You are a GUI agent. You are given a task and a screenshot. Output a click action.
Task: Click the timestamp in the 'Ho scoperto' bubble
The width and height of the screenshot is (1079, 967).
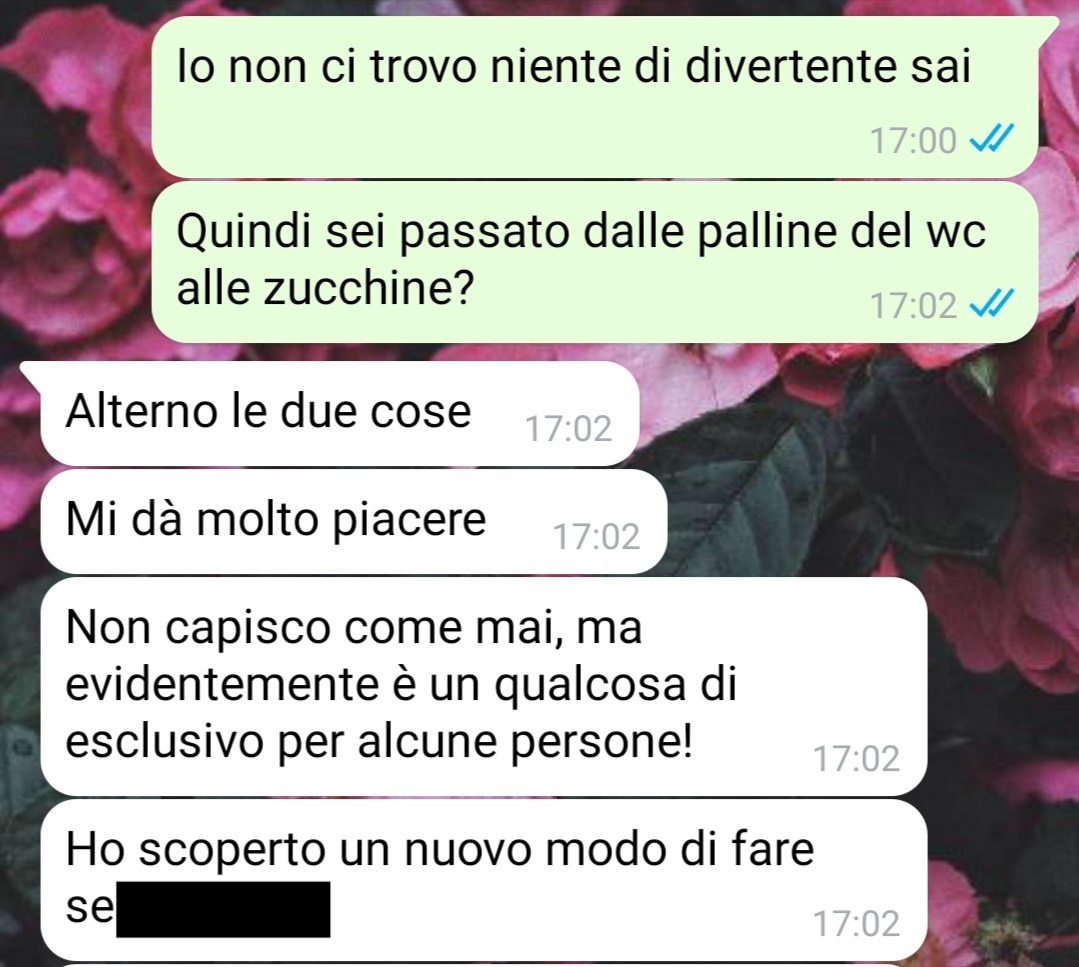coord(857,923)
